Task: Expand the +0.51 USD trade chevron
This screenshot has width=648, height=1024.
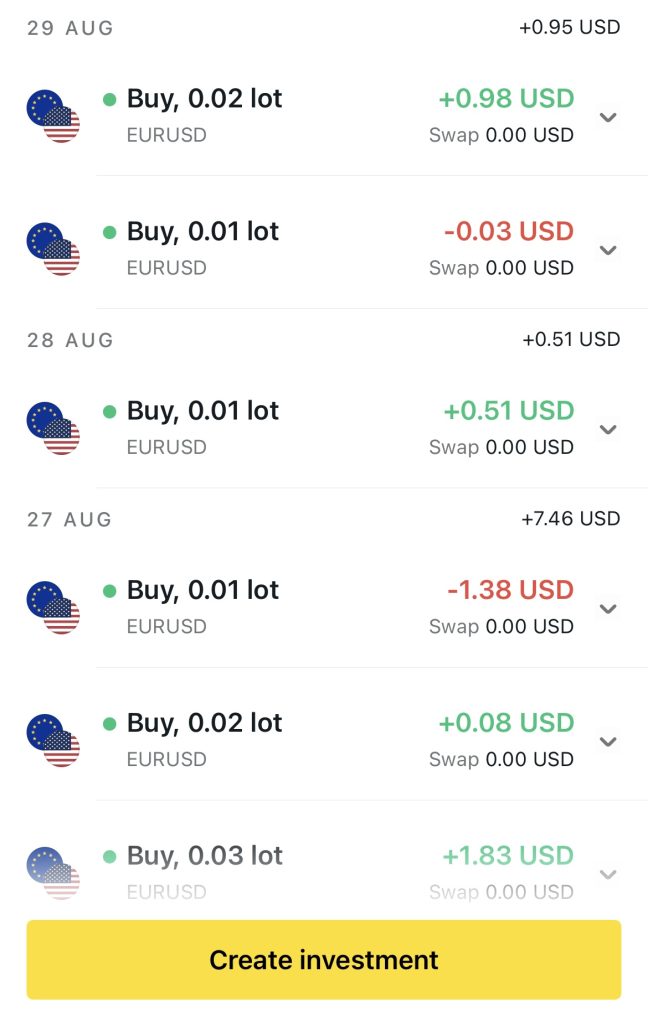Action: [x=608, y=429]
